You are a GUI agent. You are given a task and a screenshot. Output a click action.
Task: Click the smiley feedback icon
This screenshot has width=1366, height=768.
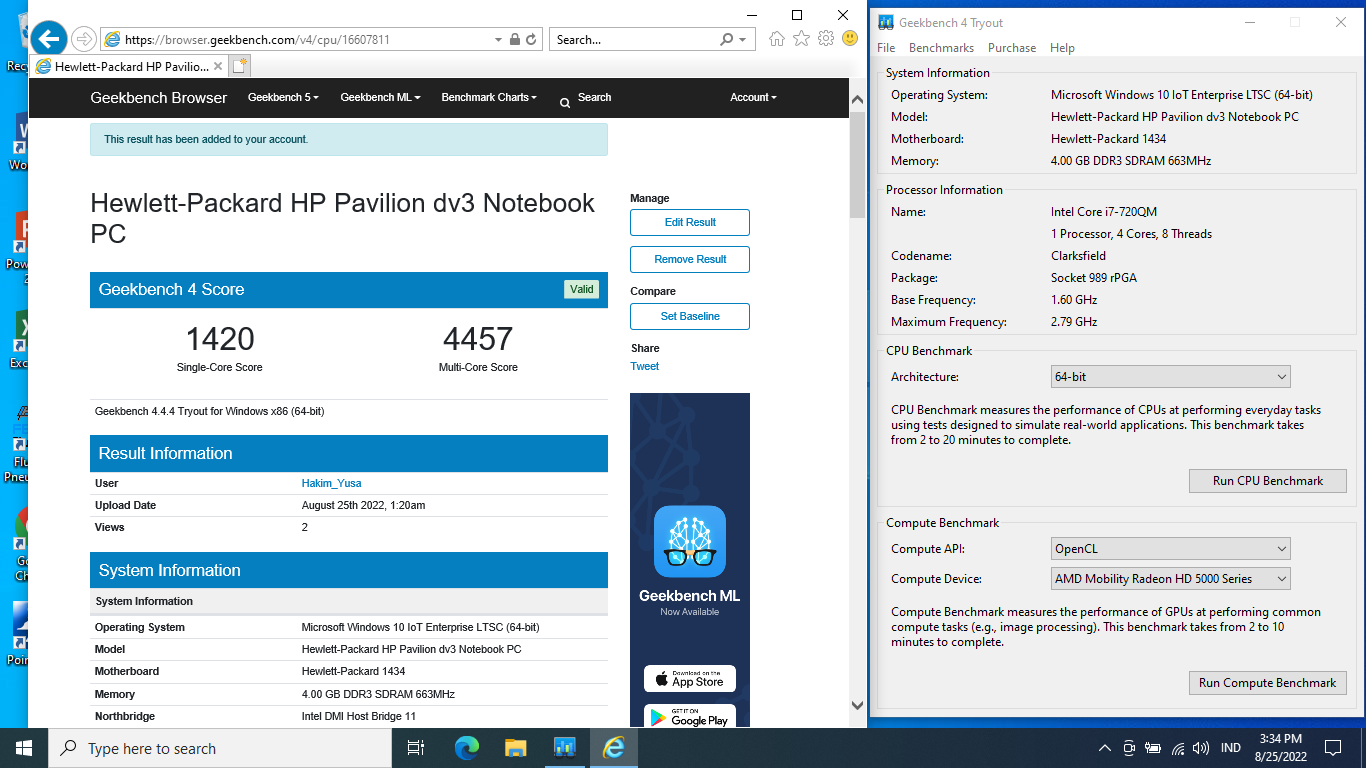(x=850, y=39)
